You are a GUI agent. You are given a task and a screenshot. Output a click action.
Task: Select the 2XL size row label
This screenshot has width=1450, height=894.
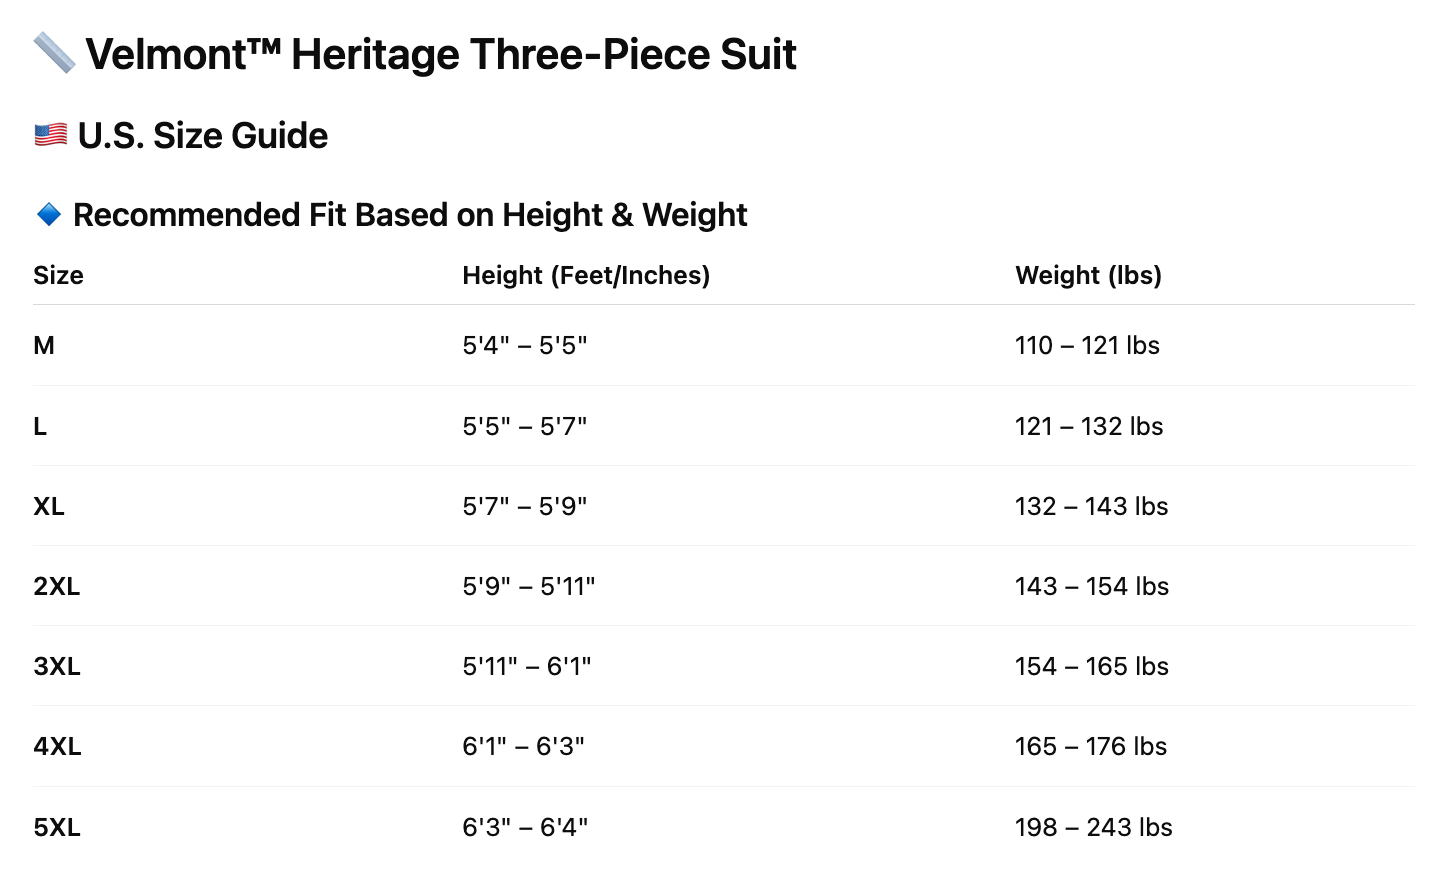click(x=57, y=587)
